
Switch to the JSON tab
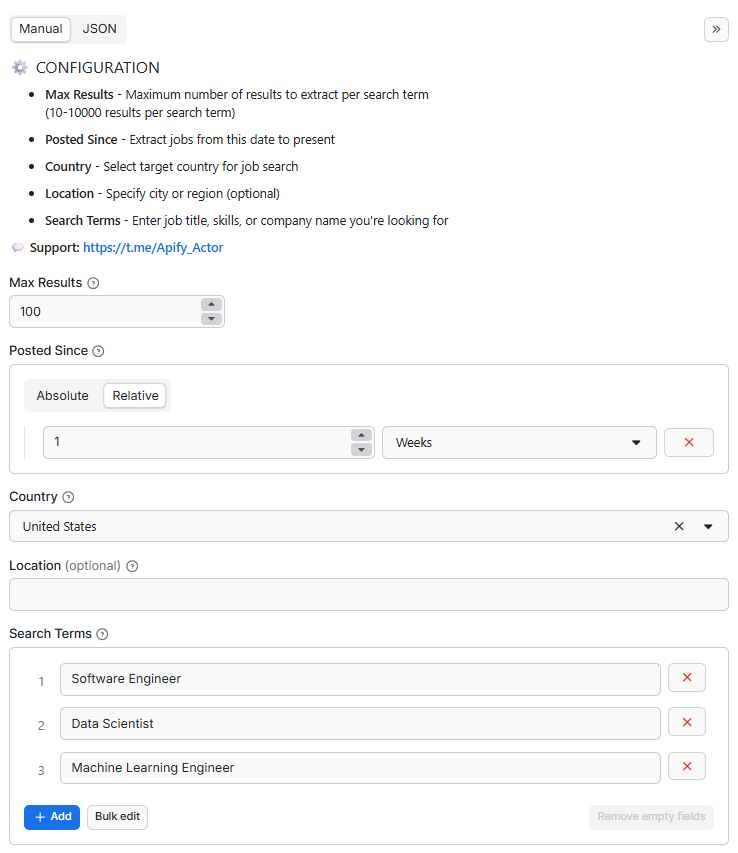point(99,29)
